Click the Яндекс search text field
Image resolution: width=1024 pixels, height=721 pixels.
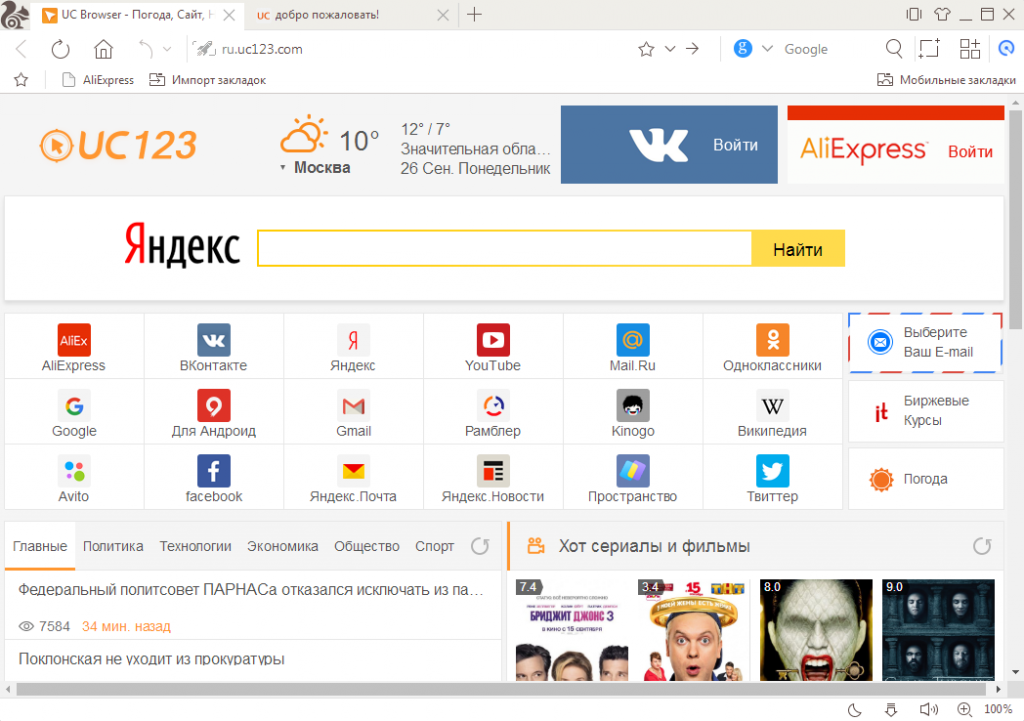pyautogui.click(x=504, y=248)
